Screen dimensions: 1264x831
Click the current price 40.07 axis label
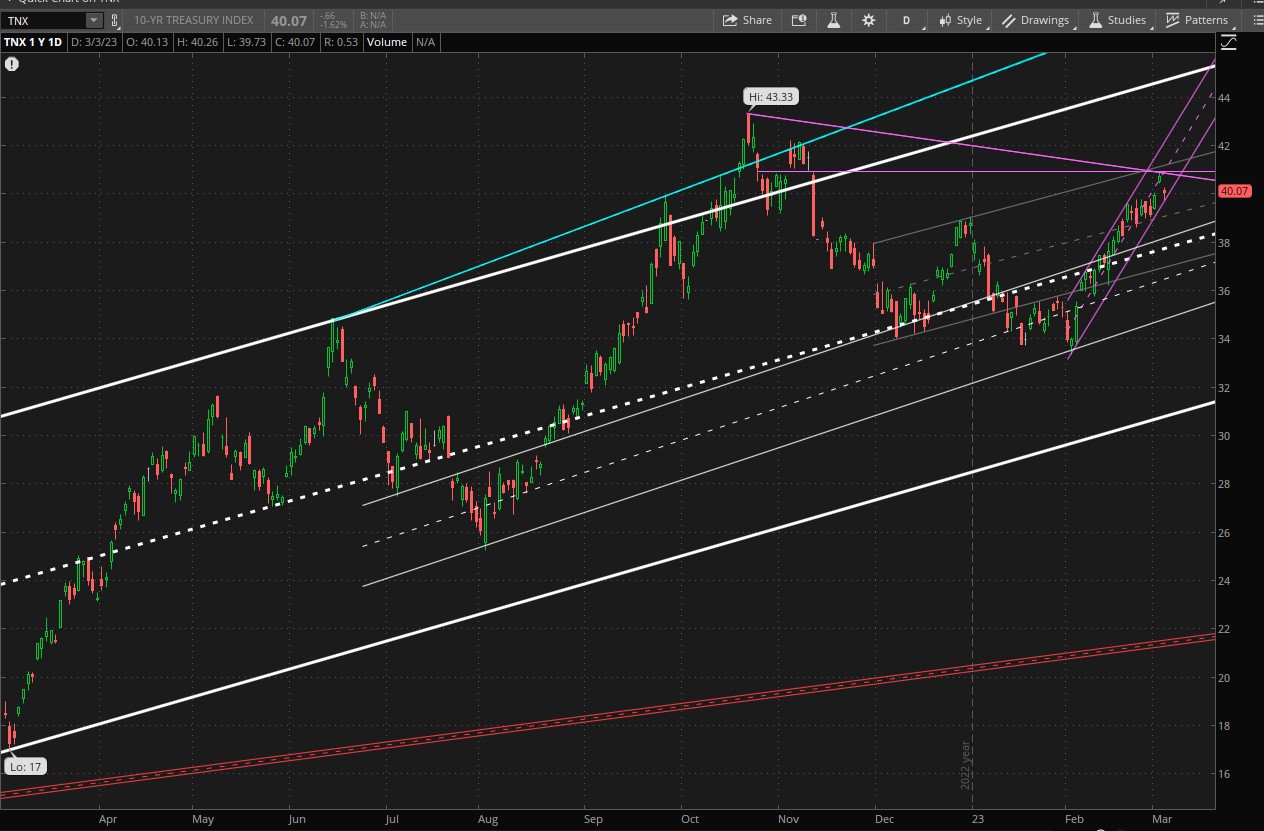(1236, 191)
